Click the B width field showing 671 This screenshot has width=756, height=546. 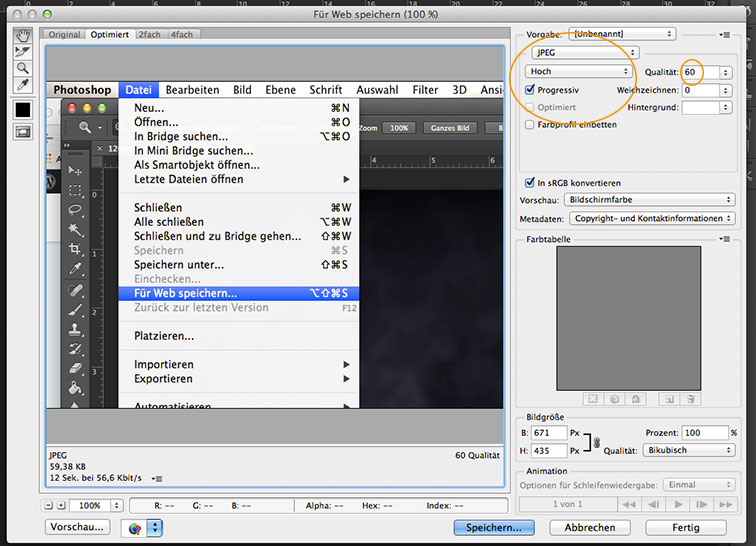point(549,433)
